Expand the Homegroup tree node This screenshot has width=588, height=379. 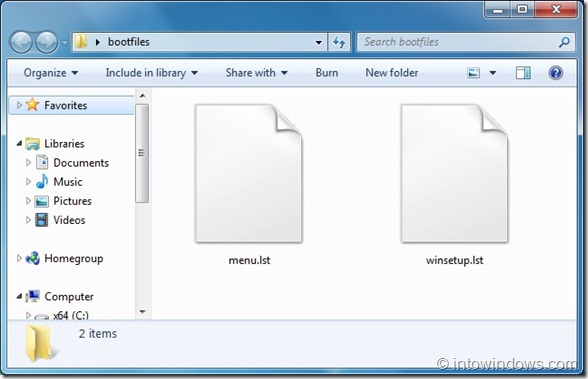(x=19, y=258)
